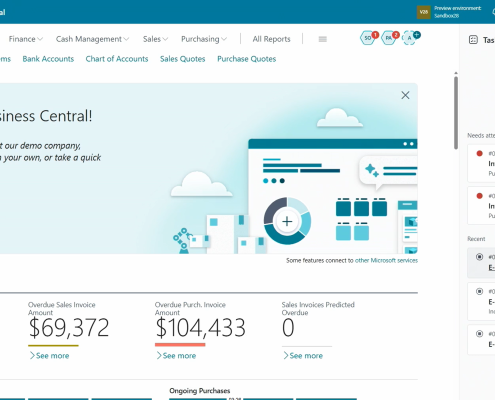The height and width of the screenshot is (400, 495).
Task: Click the Ongoing Purchases heading
Action: click(200, 391)
